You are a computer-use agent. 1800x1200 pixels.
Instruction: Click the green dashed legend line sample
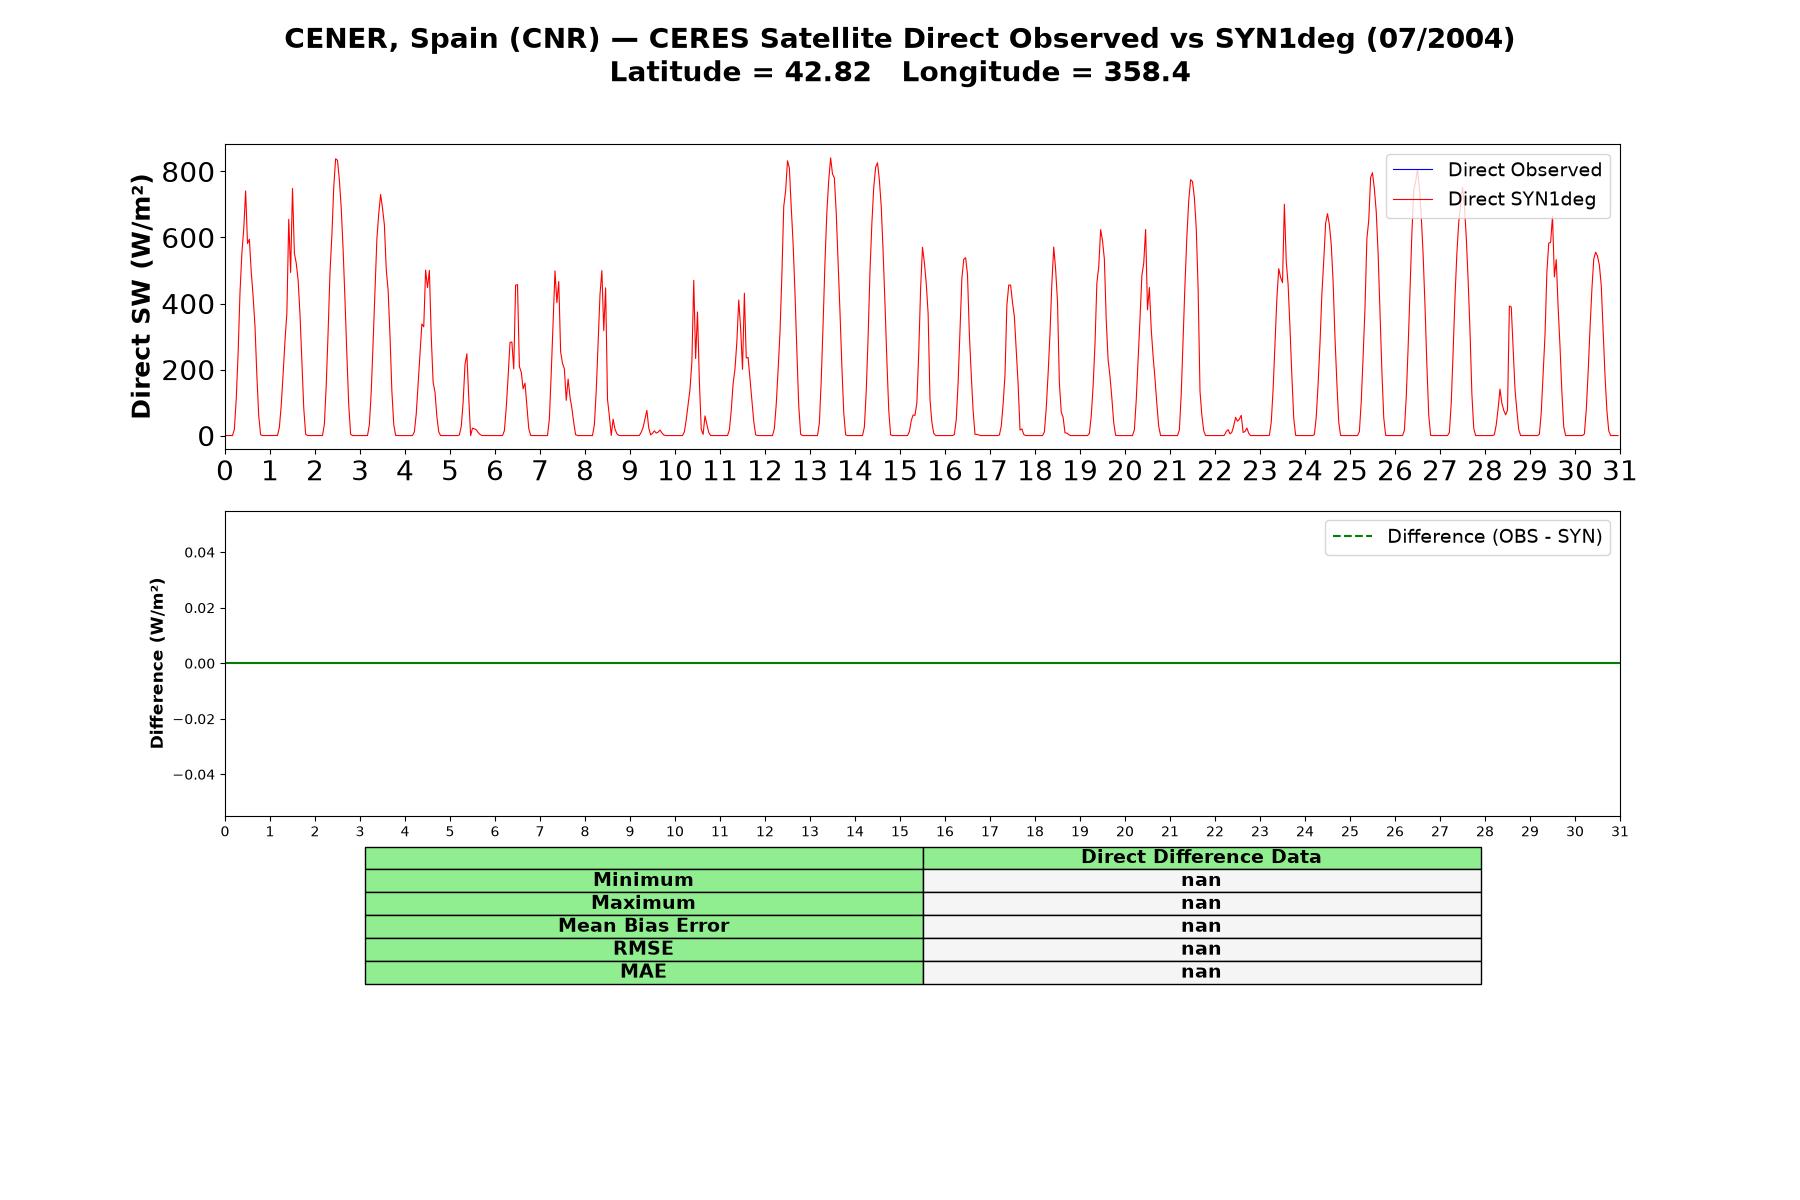coord(1352,537)
